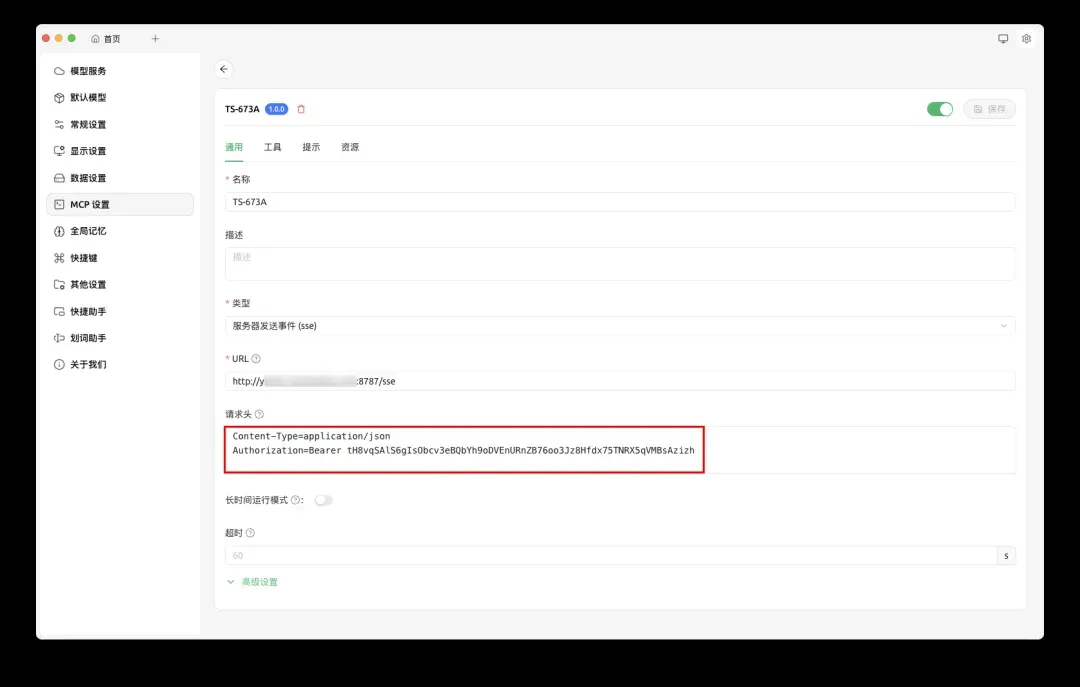Open the settings gear icon at top right

[1026, 39]
